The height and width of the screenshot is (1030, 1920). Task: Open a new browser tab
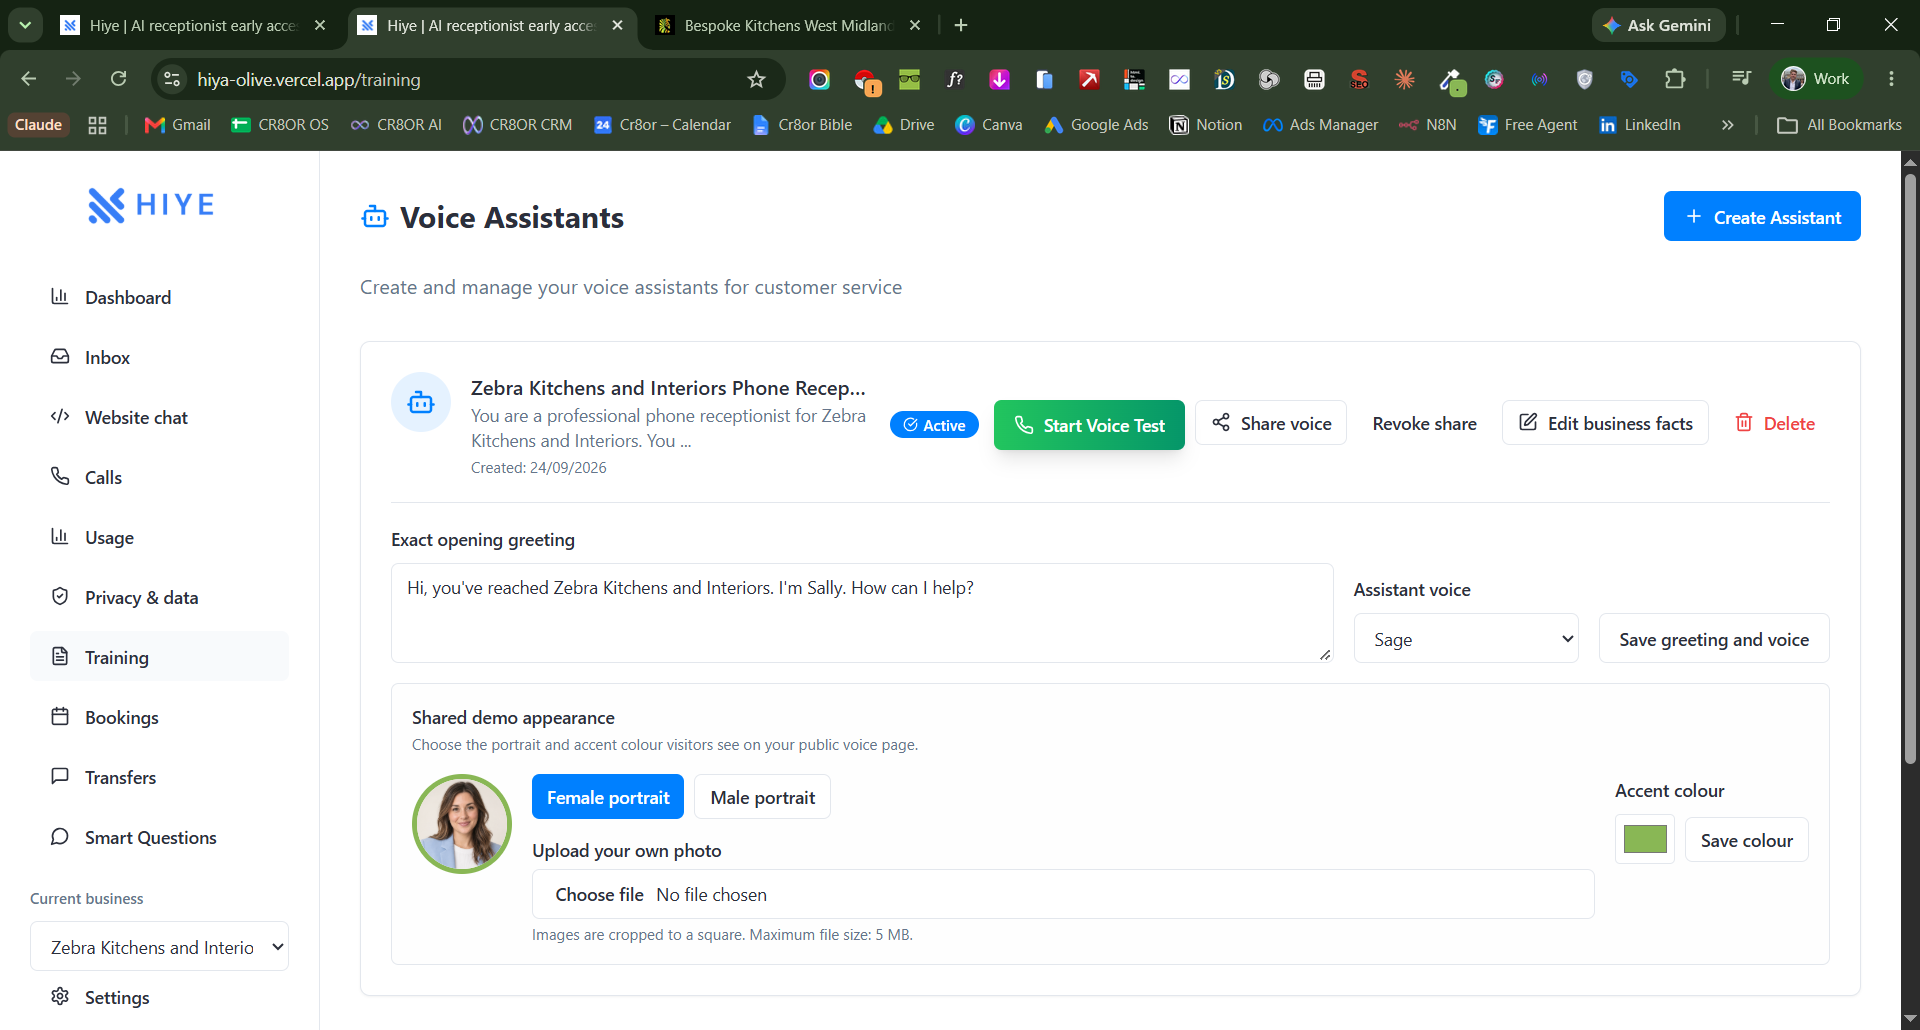coord(961,25)
